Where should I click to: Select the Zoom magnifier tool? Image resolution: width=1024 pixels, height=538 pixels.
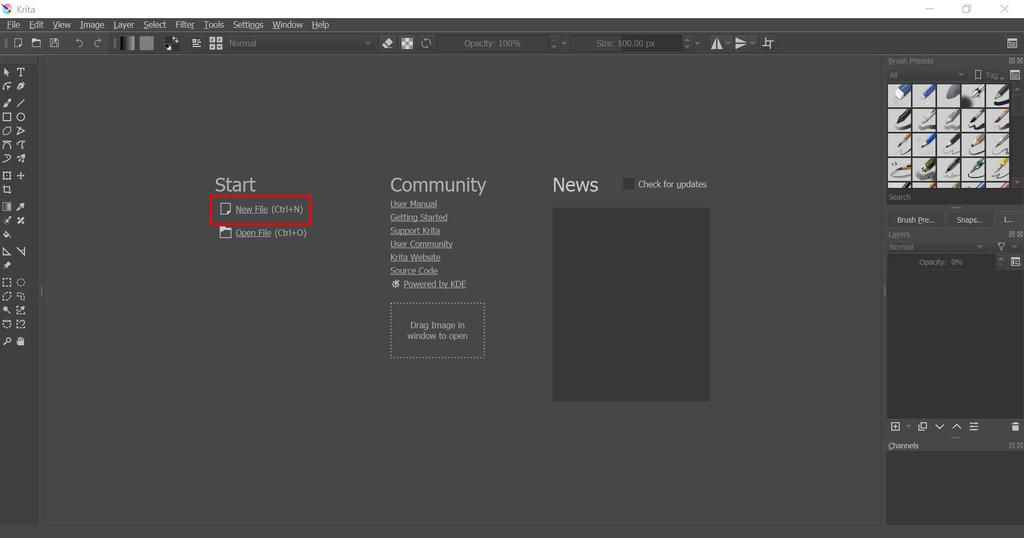pyautogui.click(x=7, y=341)
